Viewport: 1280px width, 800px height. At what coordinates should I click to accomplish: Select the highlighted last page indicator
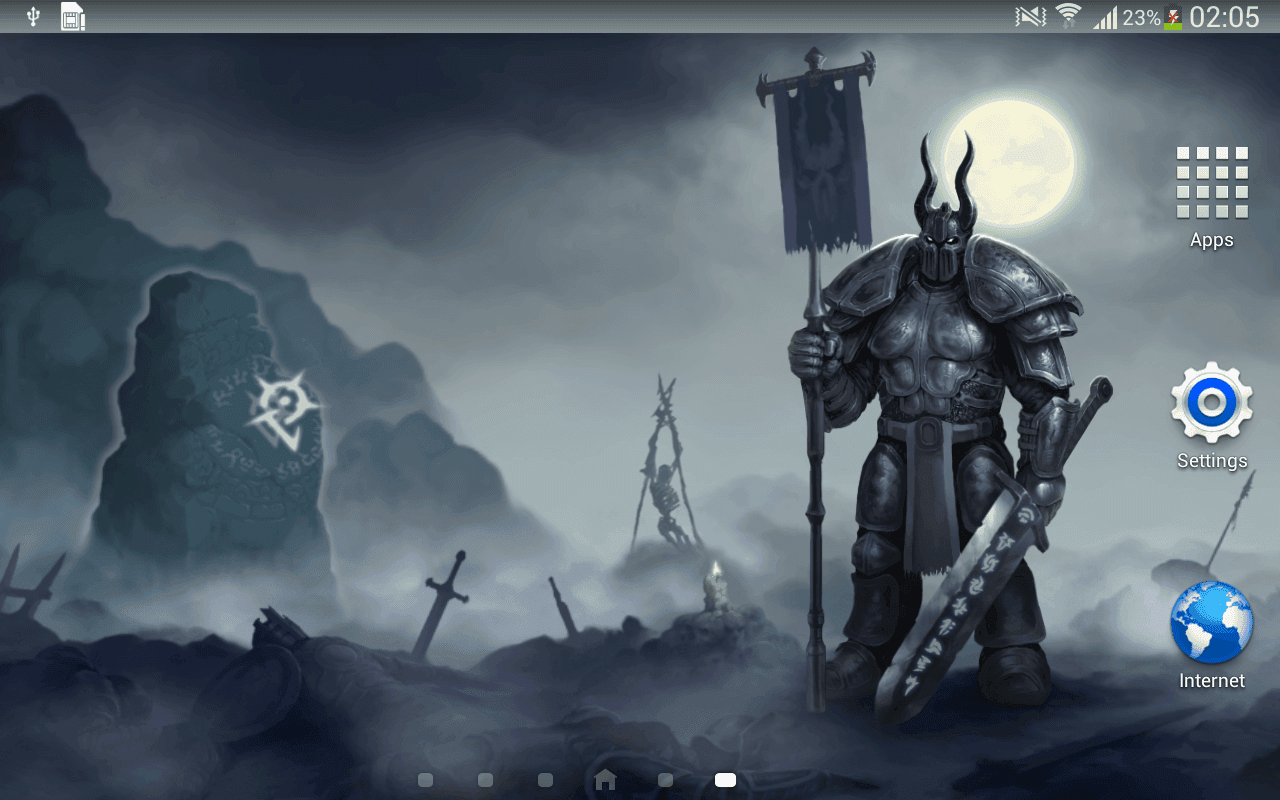(x=725, y=780)
